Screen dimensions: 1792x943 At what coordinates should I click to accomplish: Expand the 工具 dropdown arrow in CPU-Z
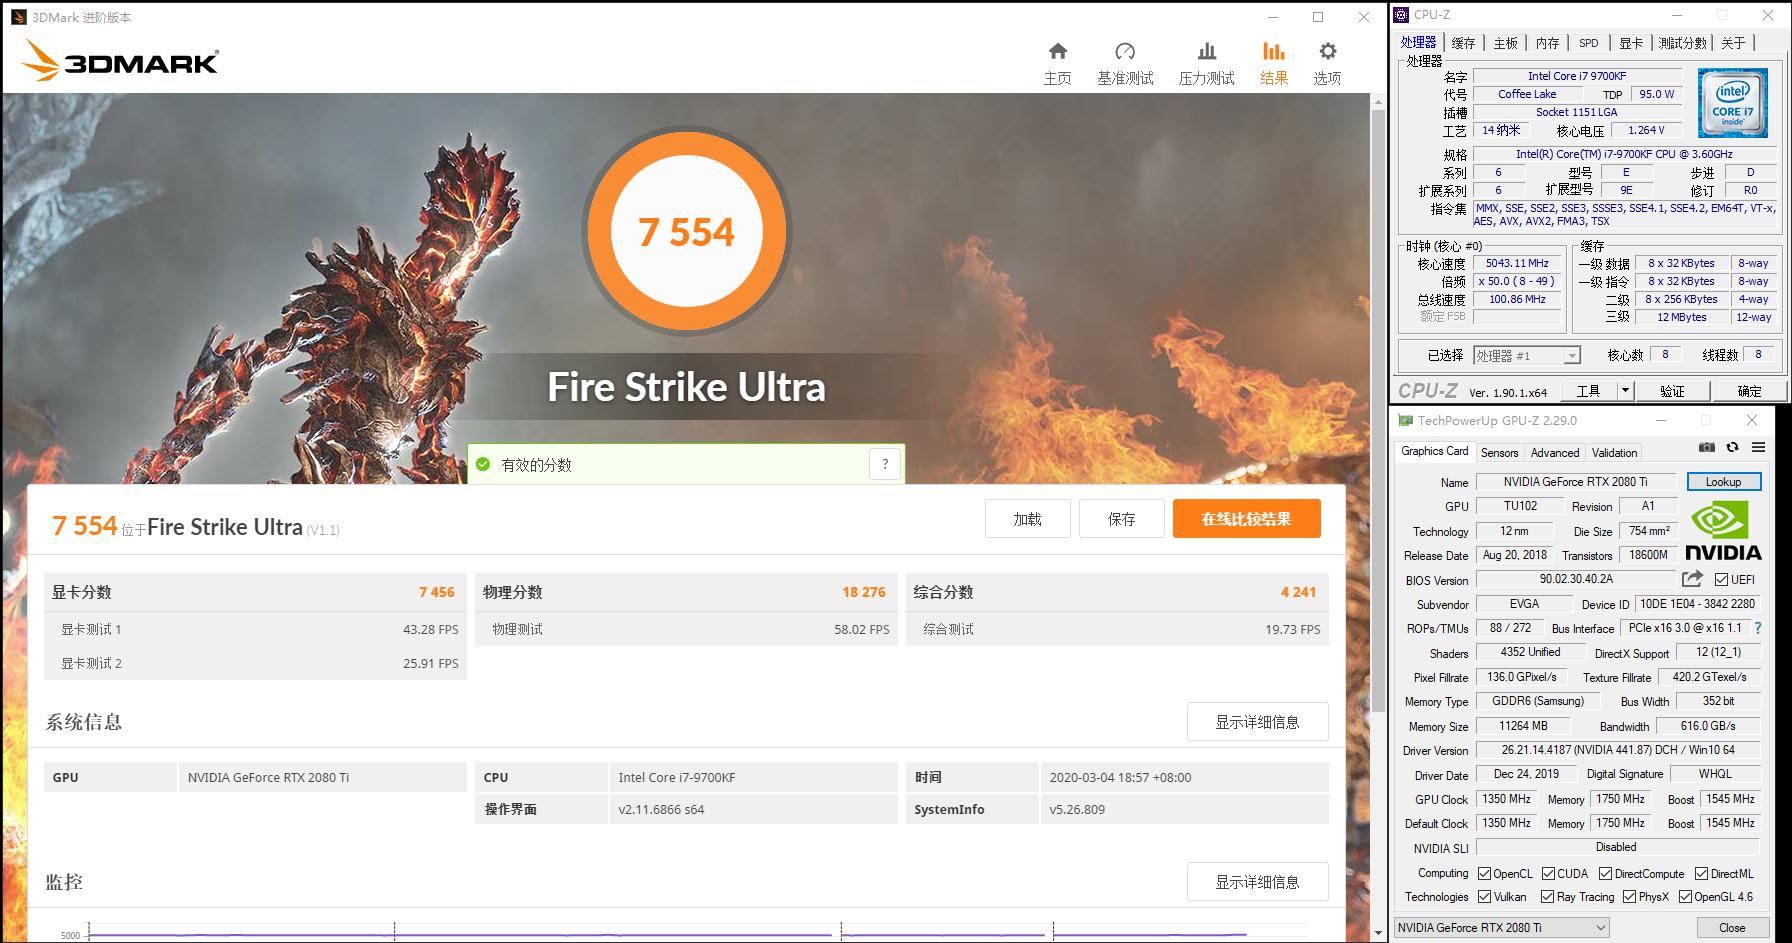(x=1625, y=391)
